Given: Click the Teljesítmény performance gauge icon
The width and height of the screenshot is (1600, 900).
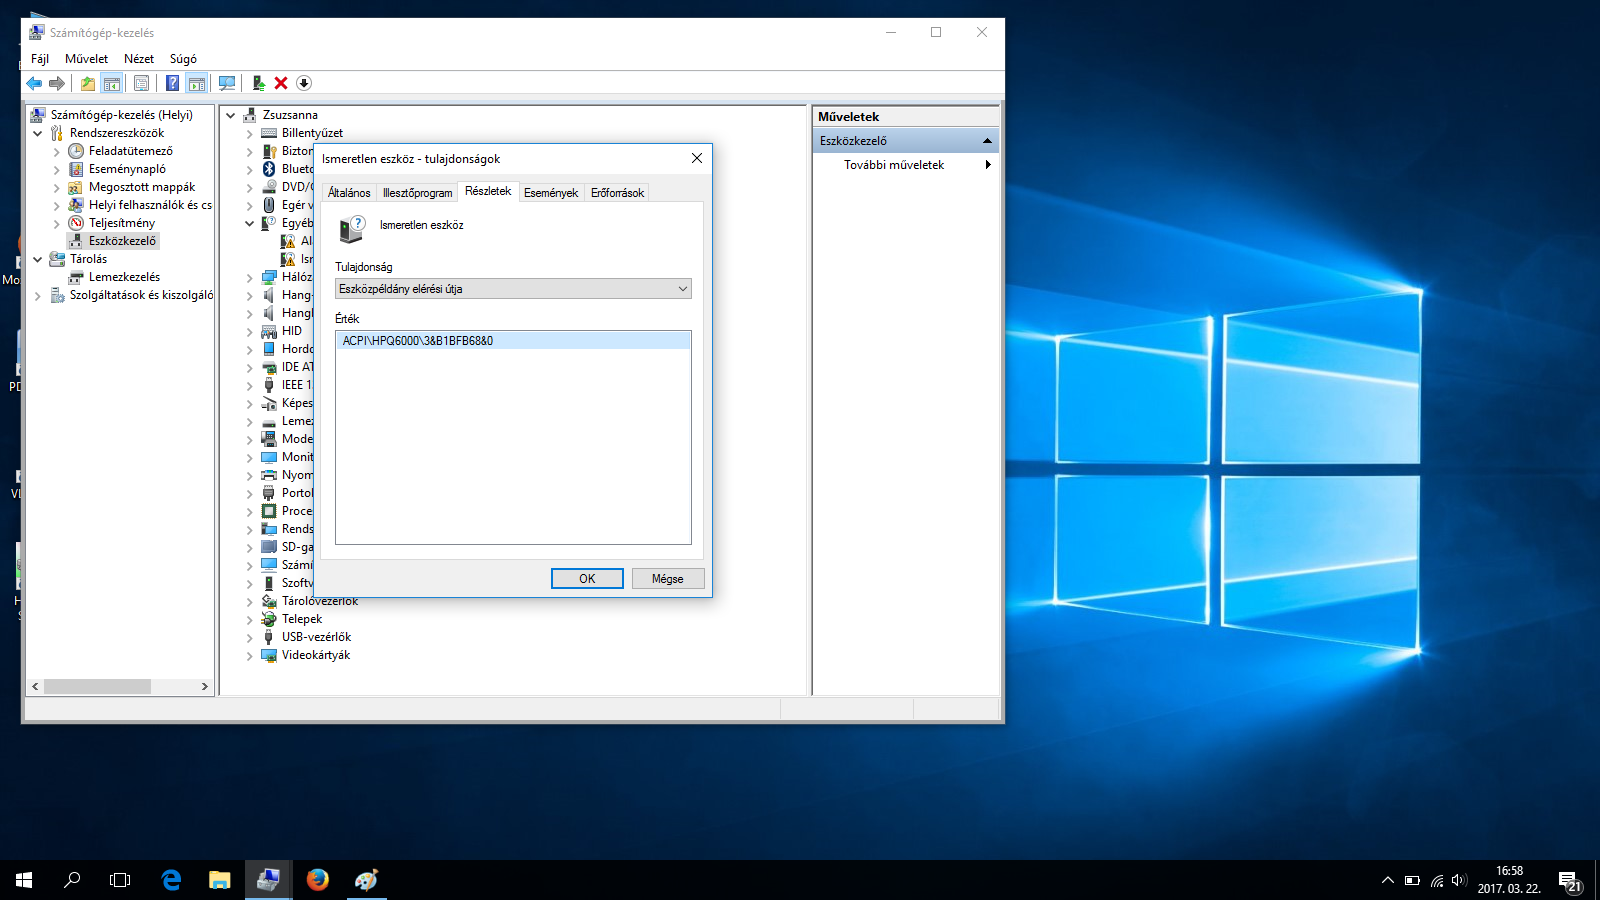Looking at the screenshot, I should 76,223.
